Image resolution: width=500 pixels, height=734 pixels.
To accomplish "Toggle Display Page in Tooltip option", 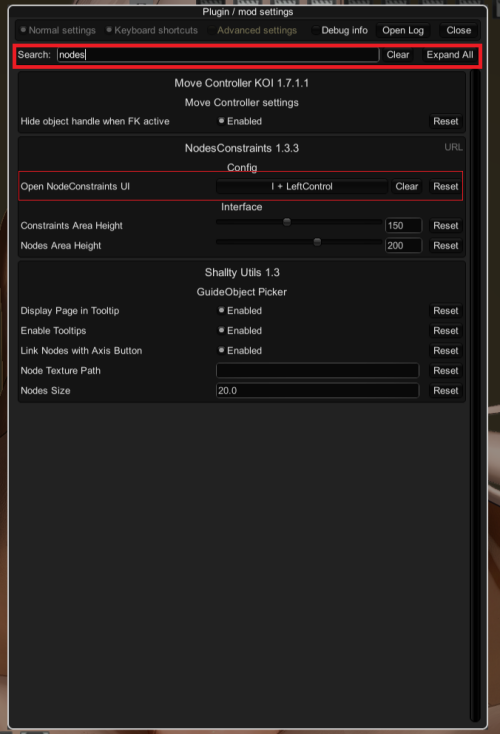I will [240, 311].
